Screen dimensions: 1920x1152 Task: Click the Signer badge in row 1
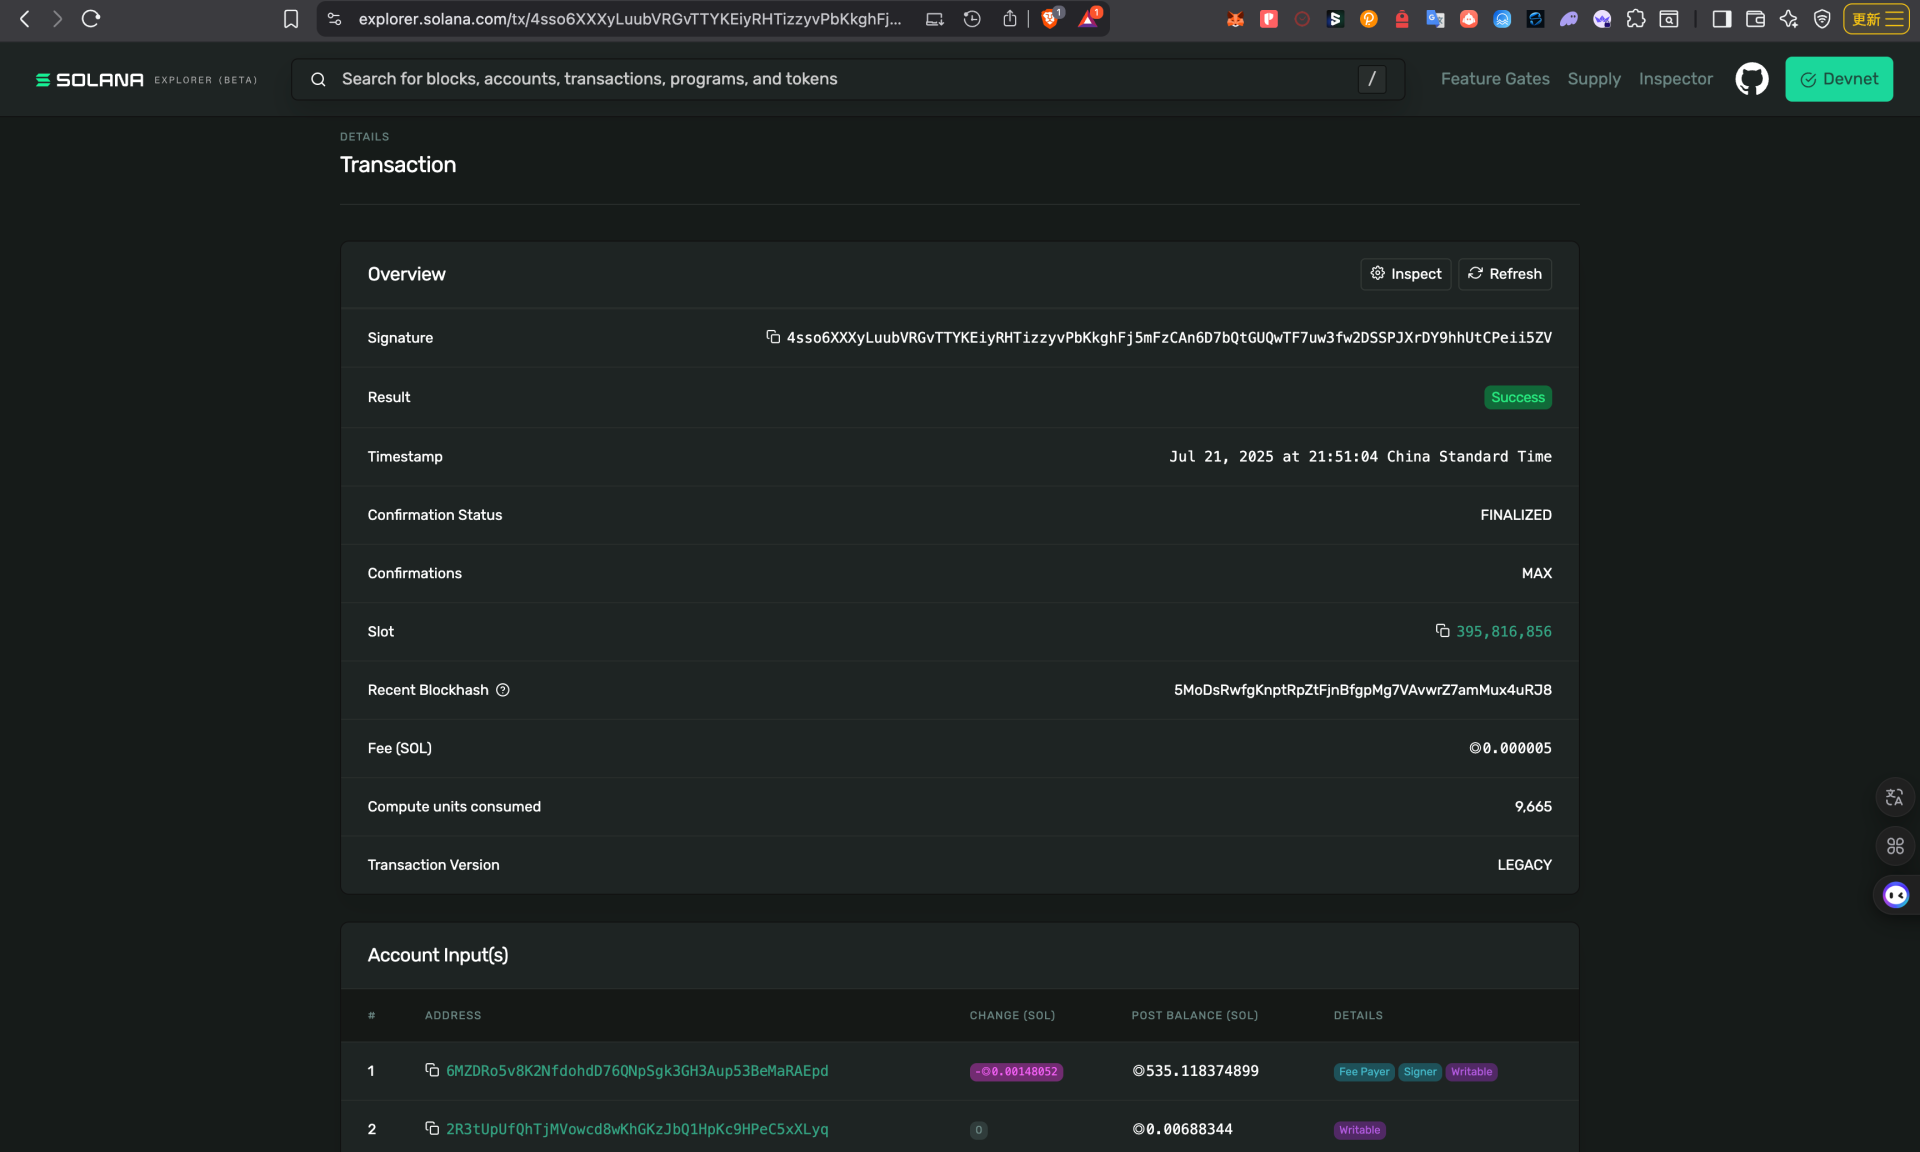point(1420,1072)
